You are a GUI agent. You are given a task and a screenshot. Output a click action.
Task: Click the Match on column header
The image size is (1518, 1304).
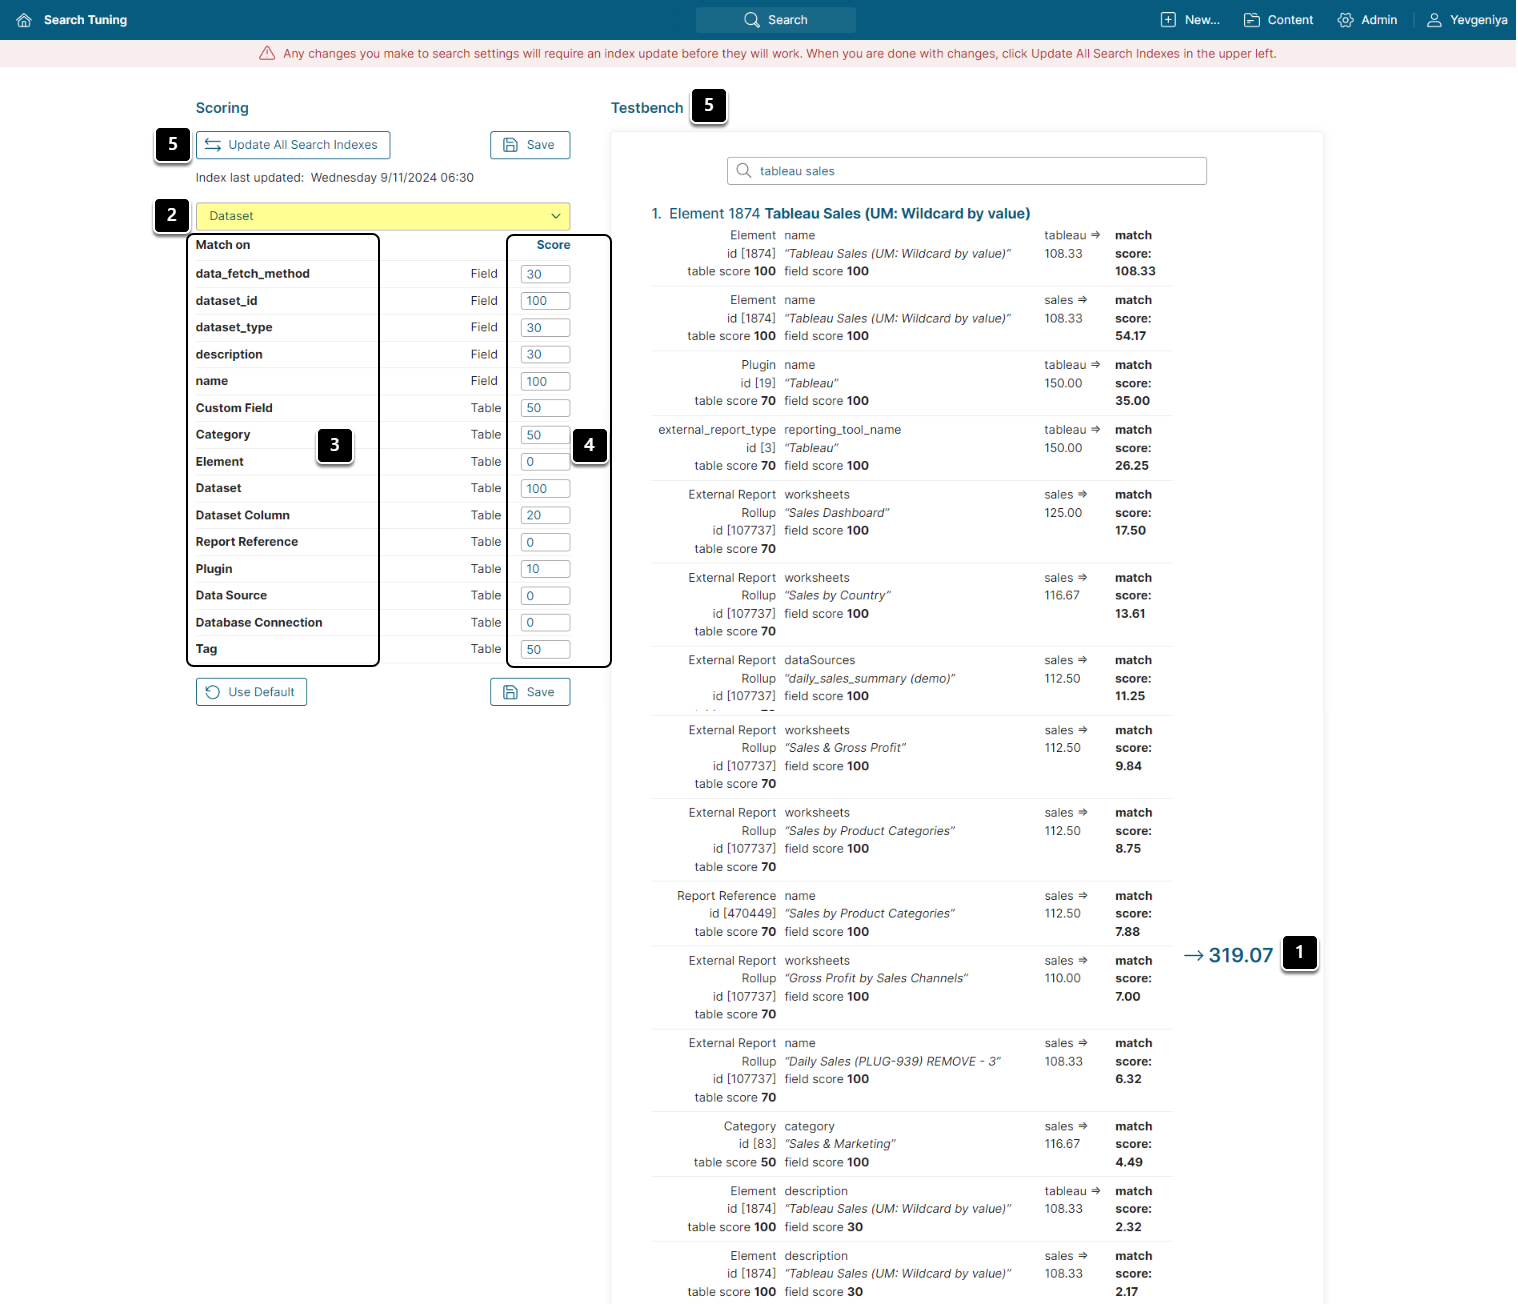click(x=223, y=245)
